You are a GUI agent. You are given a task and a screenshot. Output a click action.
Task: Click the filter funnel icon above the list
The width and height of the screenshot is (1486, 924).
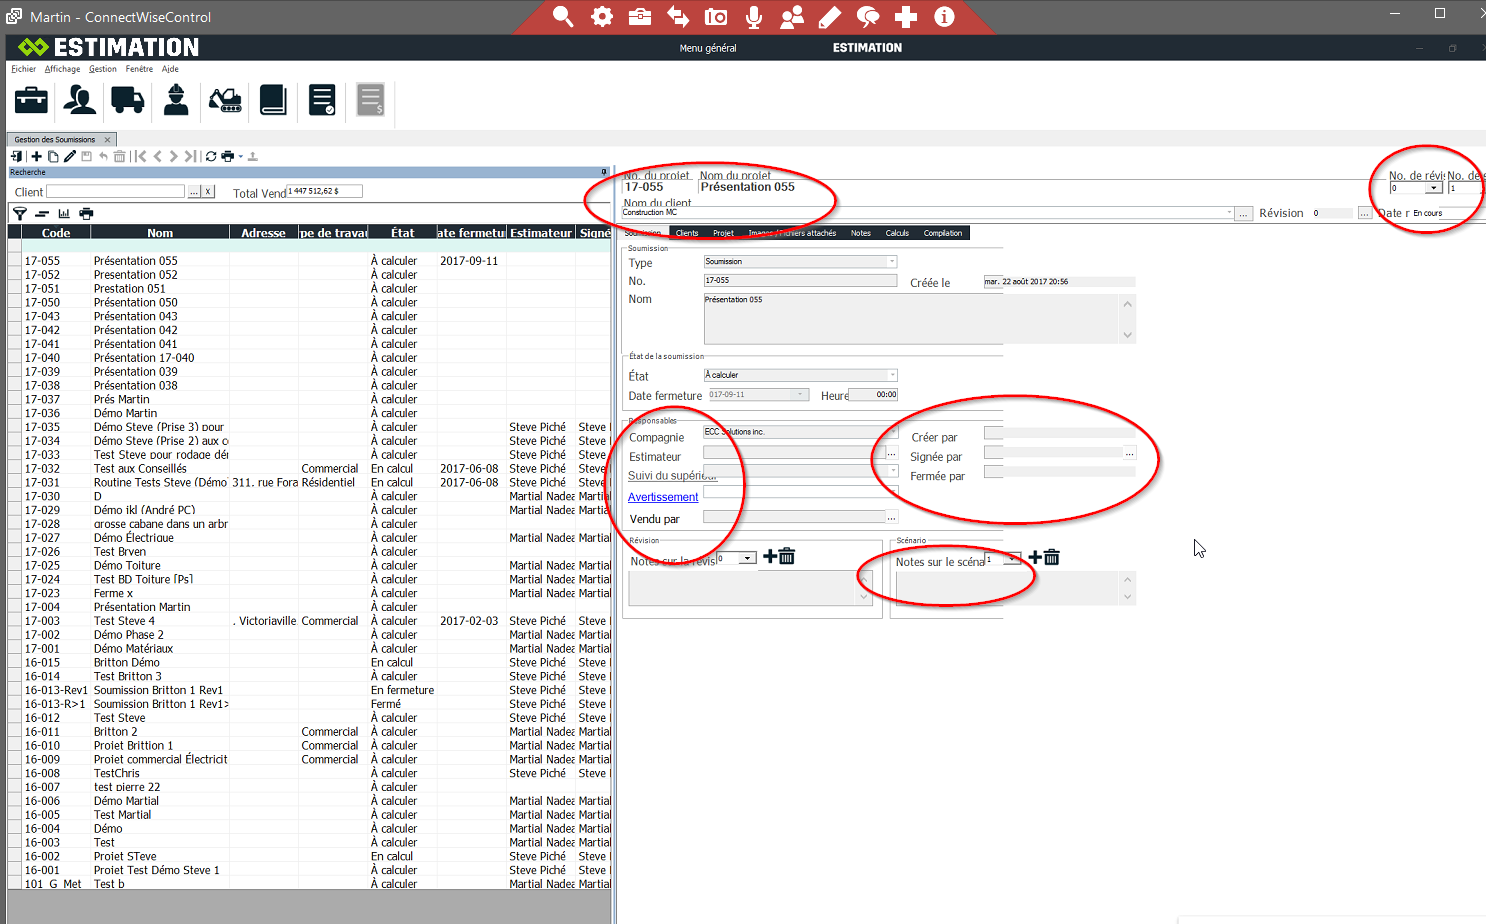click(x=19, y=213)
